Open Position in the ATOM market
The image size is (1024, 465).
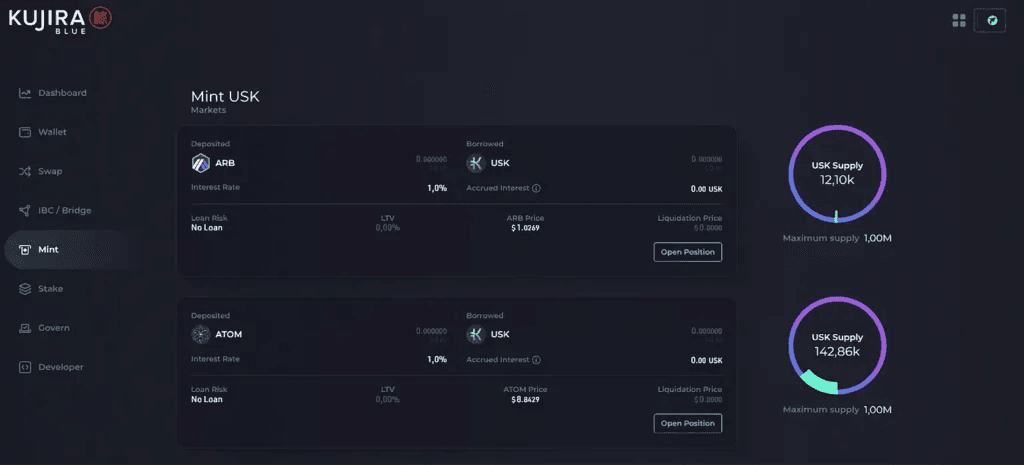[x=688, y=423]
